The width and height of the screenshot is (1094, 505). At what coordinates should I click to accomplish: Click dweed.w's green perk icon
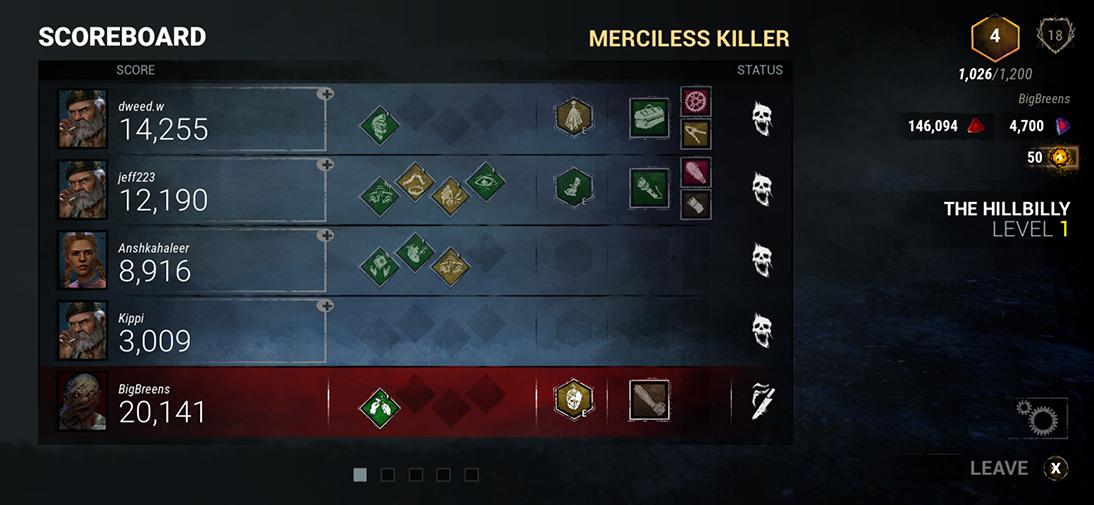[380, 126]
